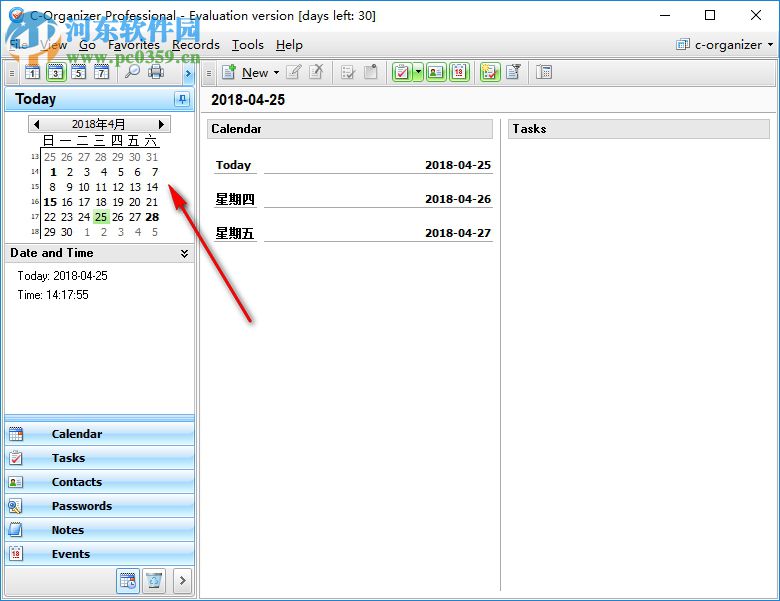
Task: Toggle the highlighted tasks list icon
Action: 490,73
